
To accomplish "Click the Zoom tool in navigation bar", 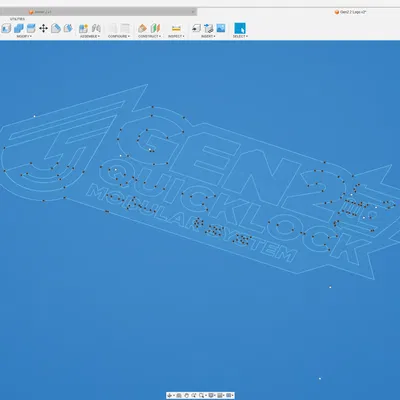I will tap(194, 395).
